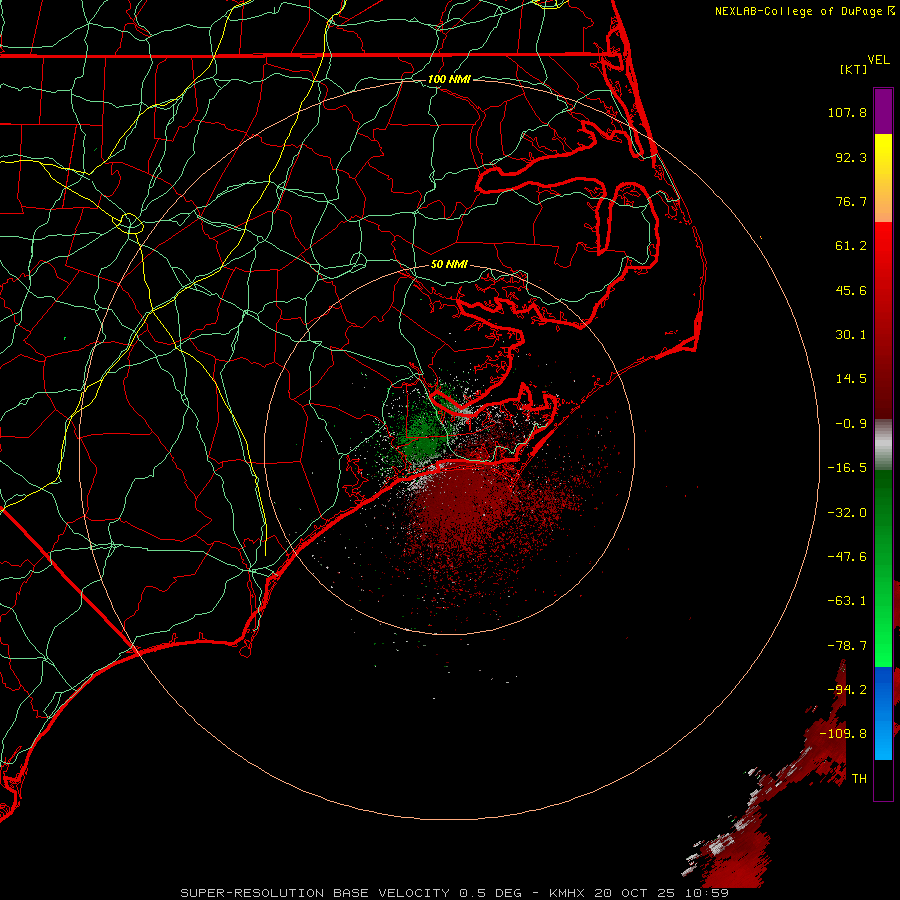Image resolution: width=900 pixels, height=900 pixels.
Task: Click the 45.6 value on the velocity scale
Action: (851, 290)
